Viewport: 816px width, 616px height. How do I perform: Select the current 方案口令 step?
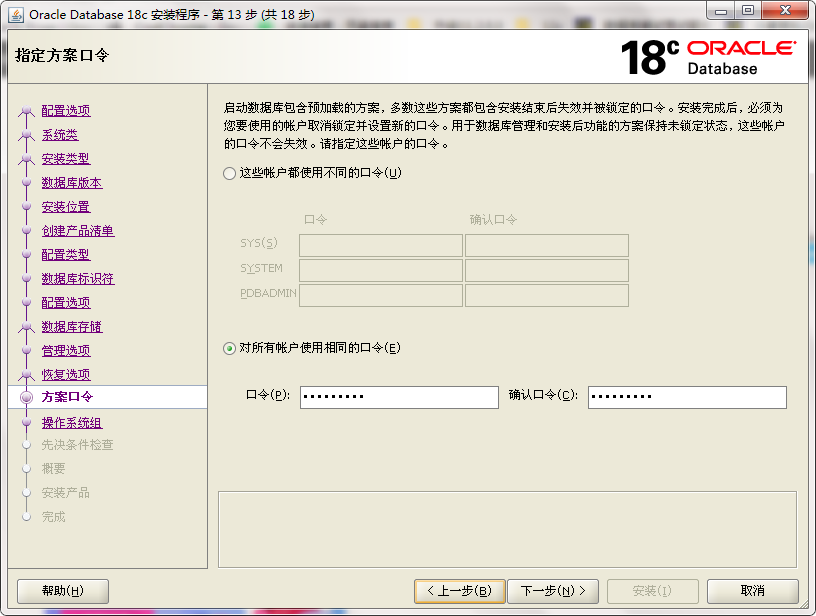(68, 397)
